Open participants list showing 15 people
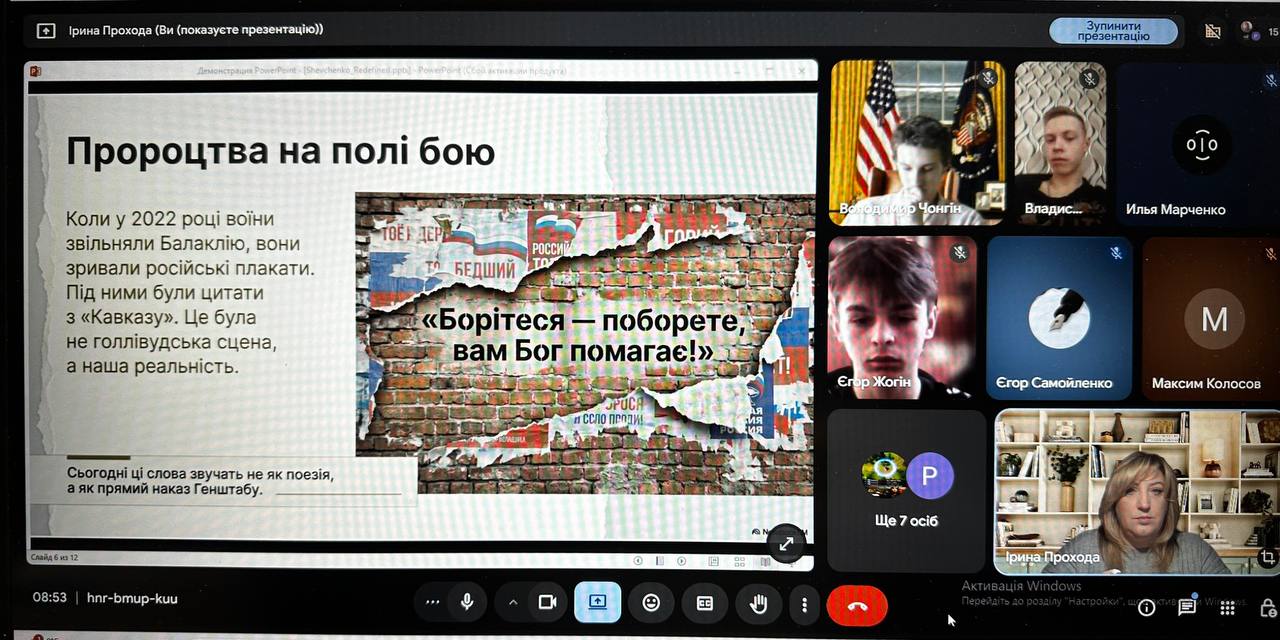 pyautogui.click(x=1253, y=31)
